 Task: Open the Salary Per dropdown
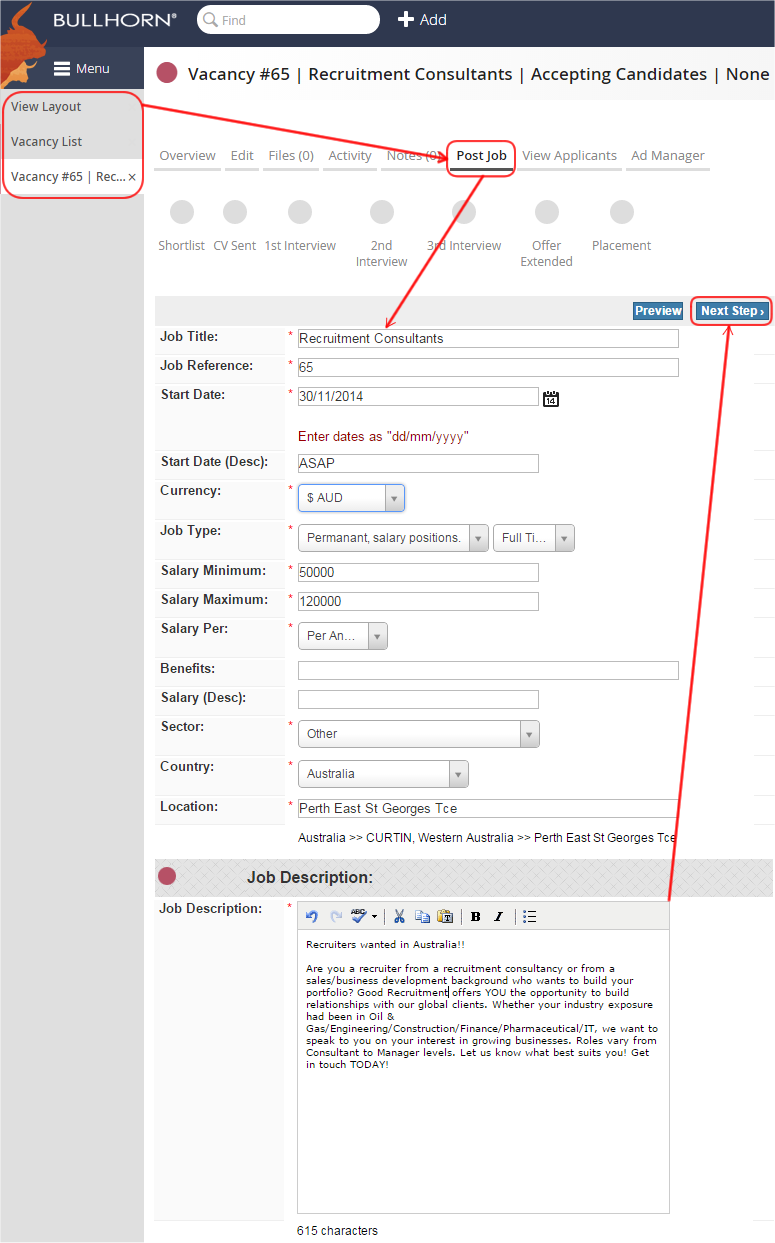pyautogui.click(x=343, y=636)
